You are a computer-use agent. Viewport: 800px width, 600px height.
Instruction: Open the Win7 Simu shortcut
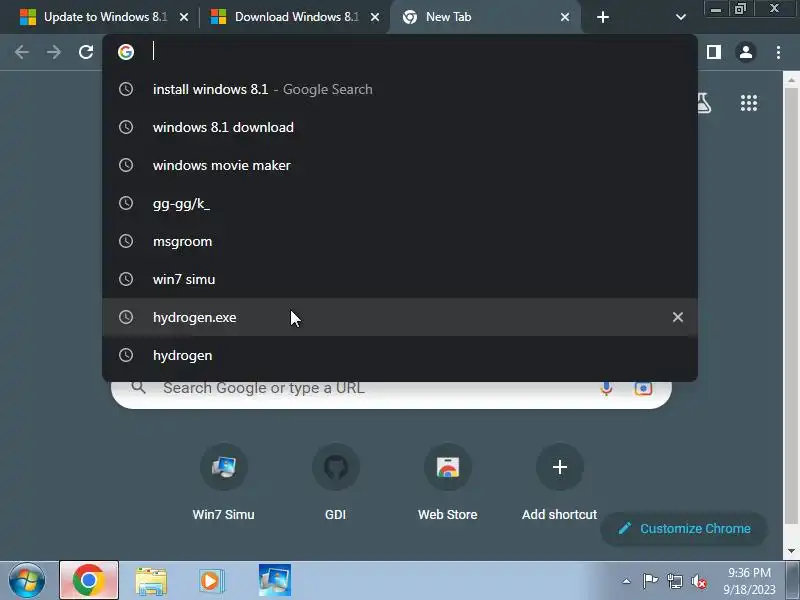pos(223,482)
